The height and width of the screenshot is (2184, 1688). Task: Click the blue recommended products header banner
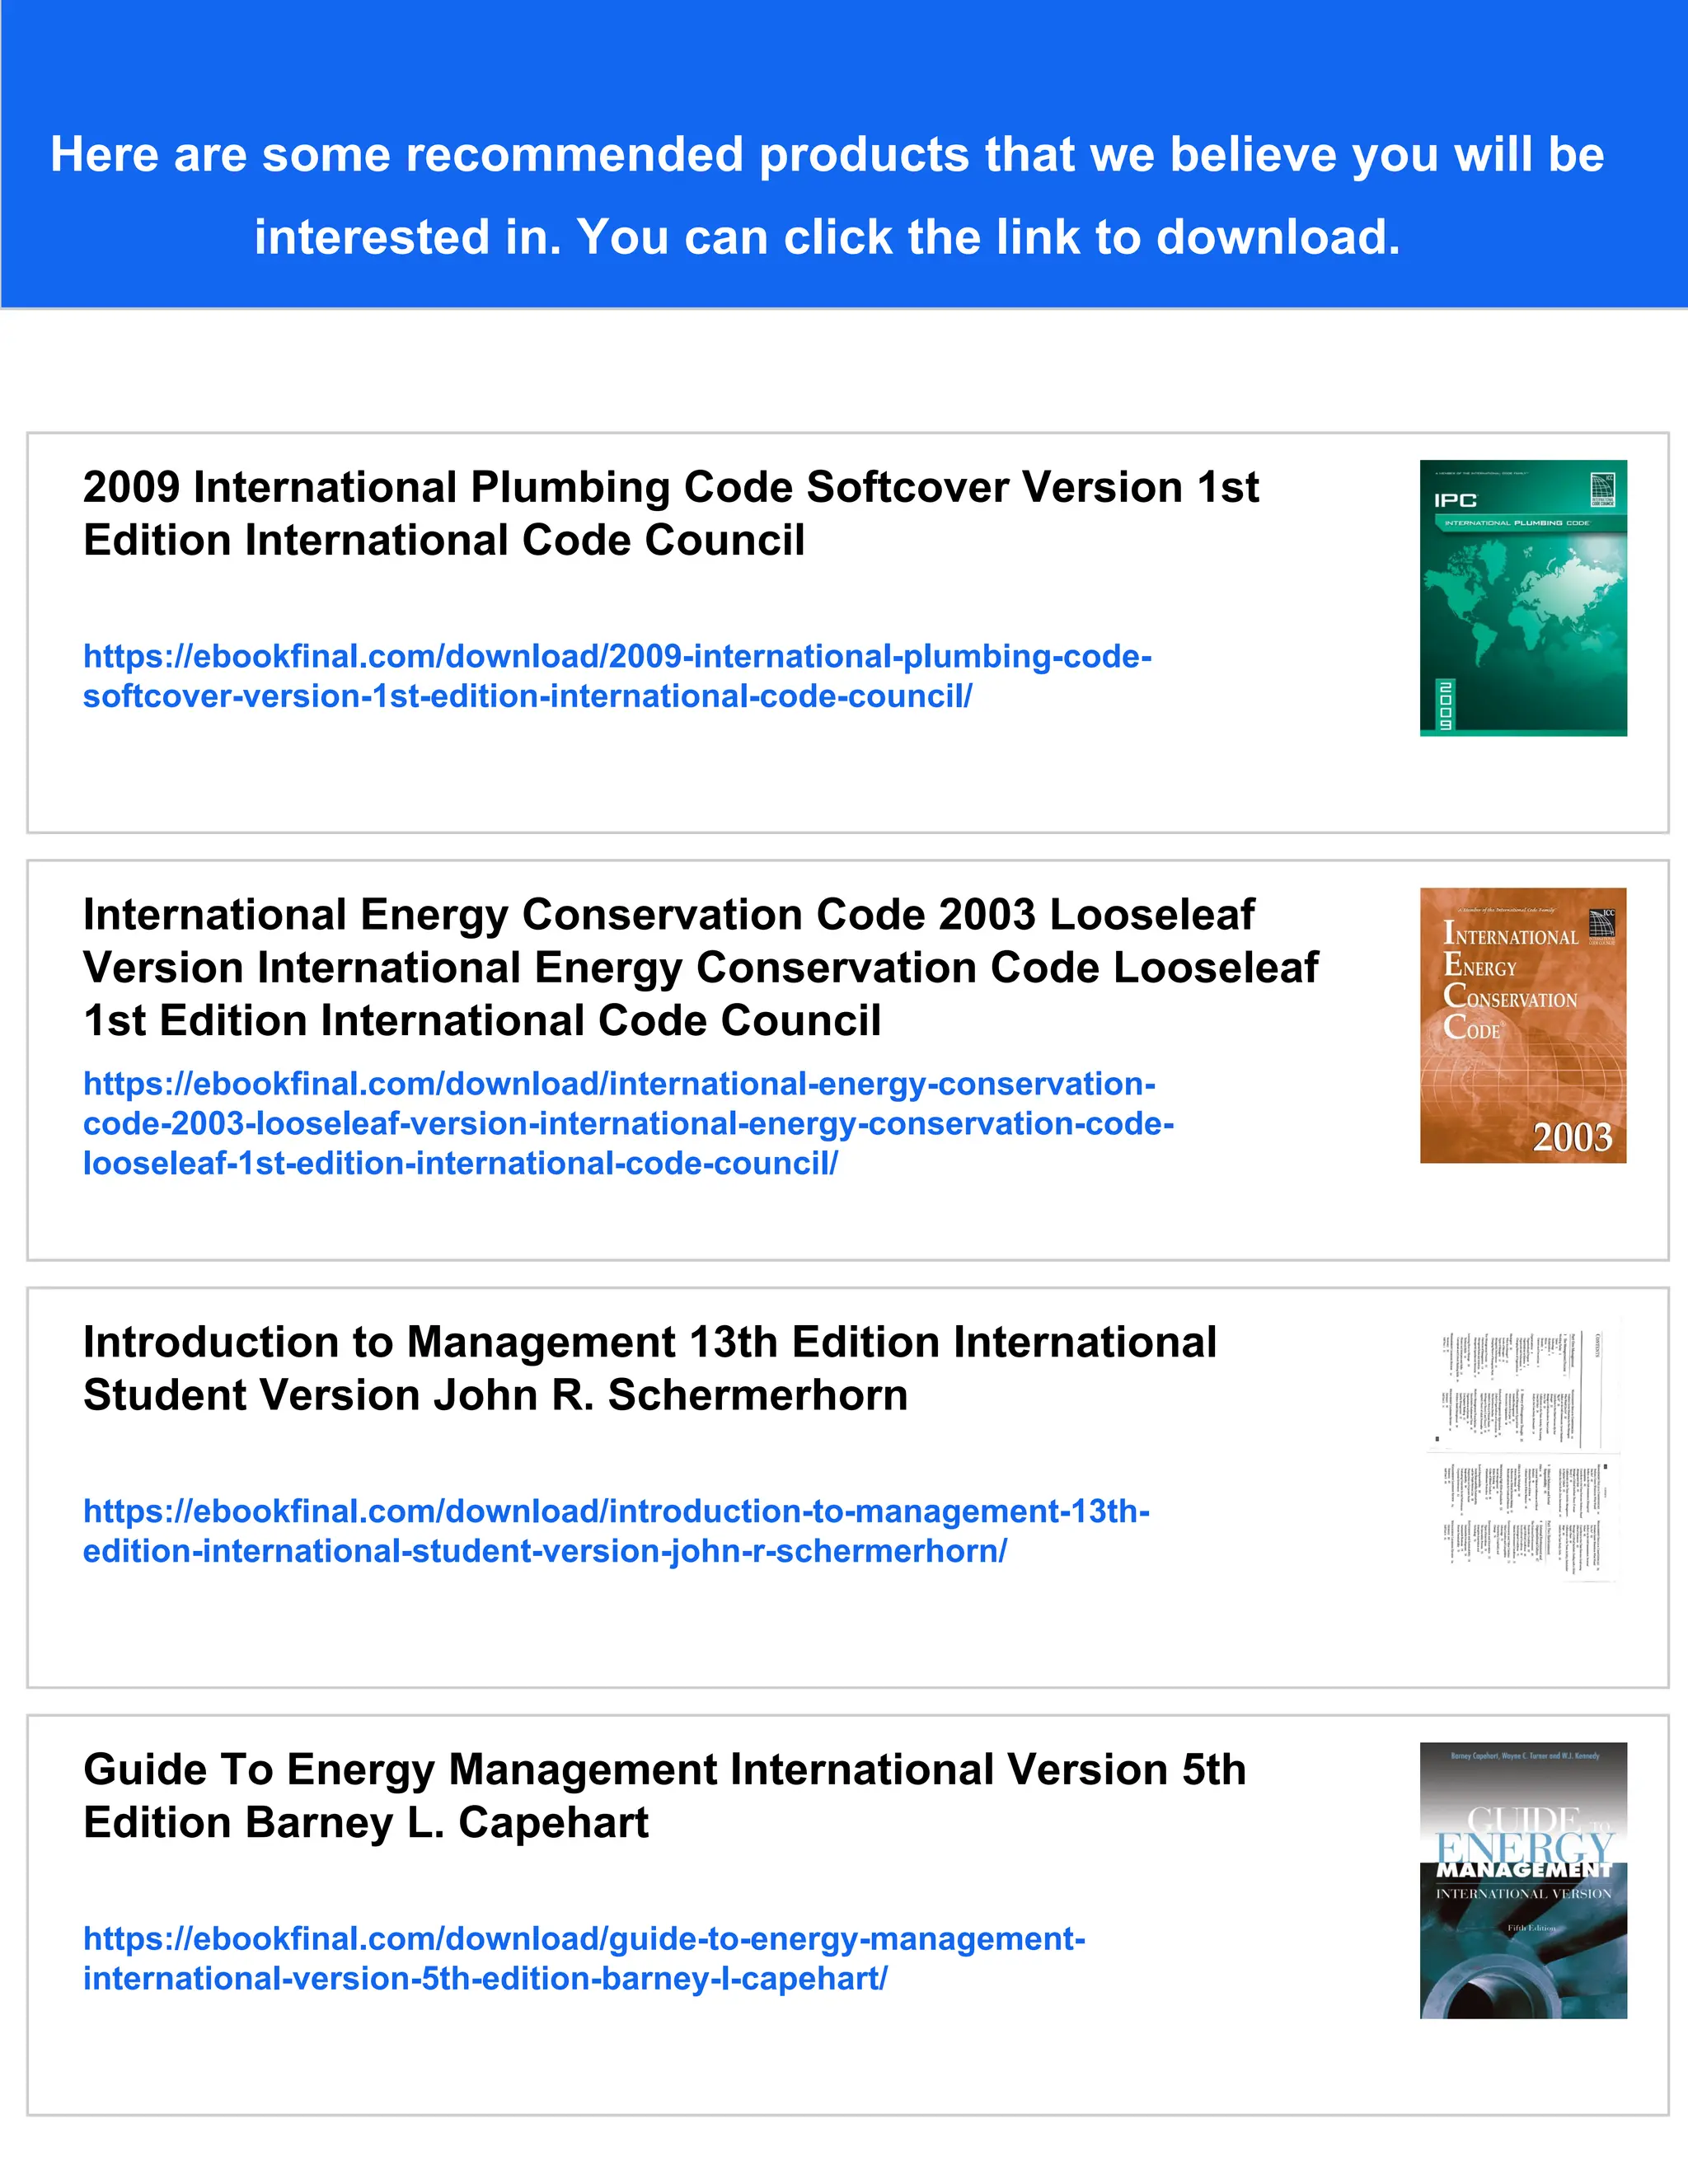coord(828,195)
